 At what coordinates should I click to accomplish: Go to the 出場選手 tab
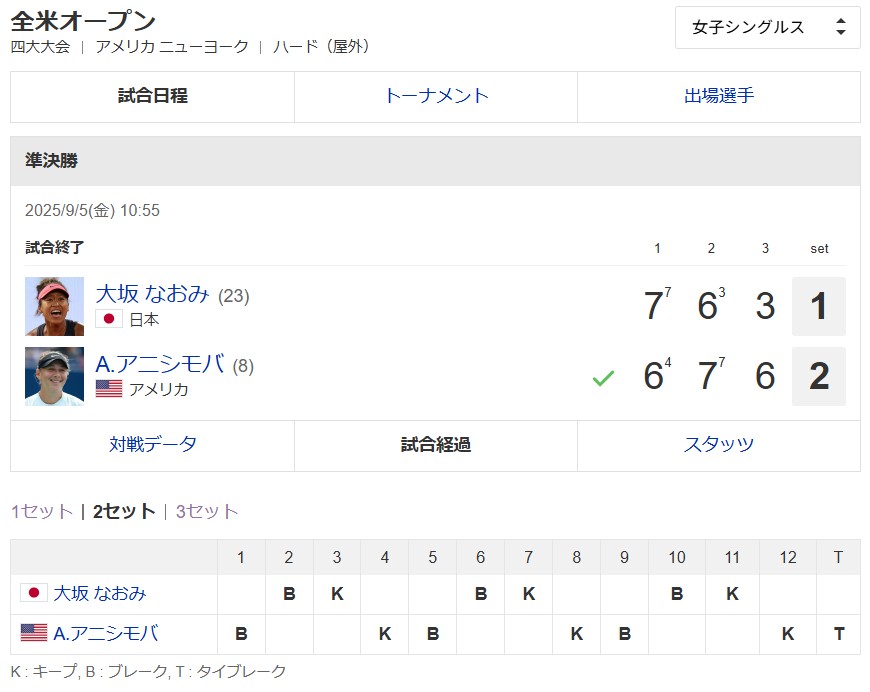[718, 96]
